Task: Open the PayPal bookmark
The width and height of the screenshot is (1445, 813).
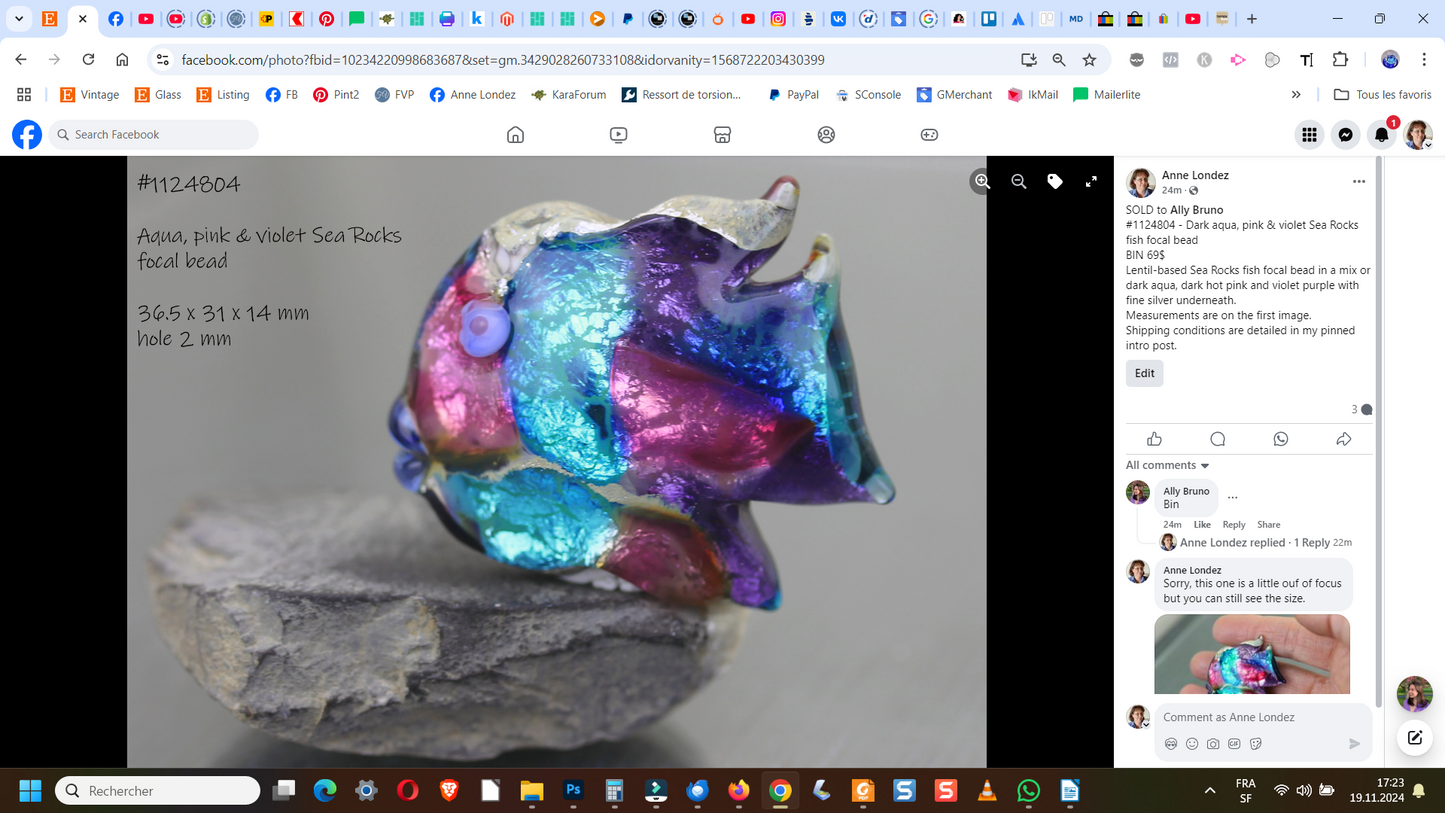Action: 793,95
